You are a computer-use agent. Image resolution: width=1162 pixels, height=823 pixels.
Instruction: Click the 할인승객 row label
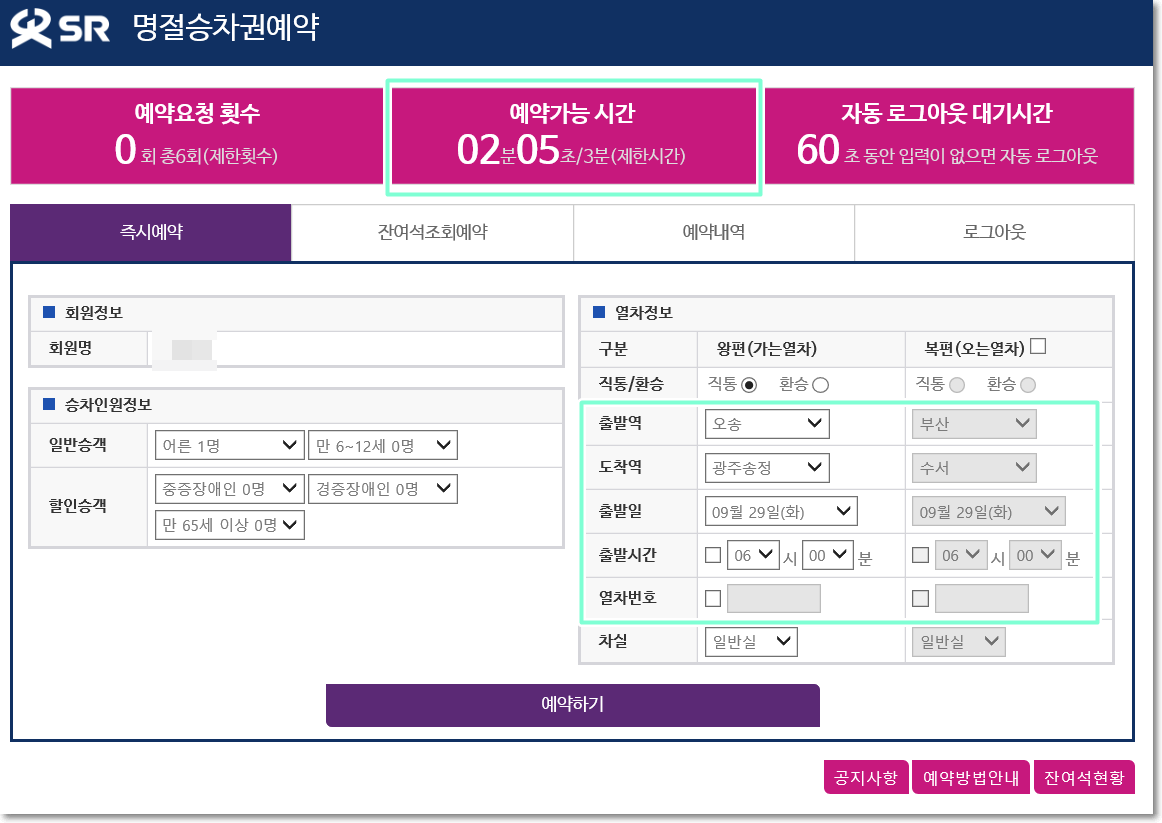click(78, 507)
